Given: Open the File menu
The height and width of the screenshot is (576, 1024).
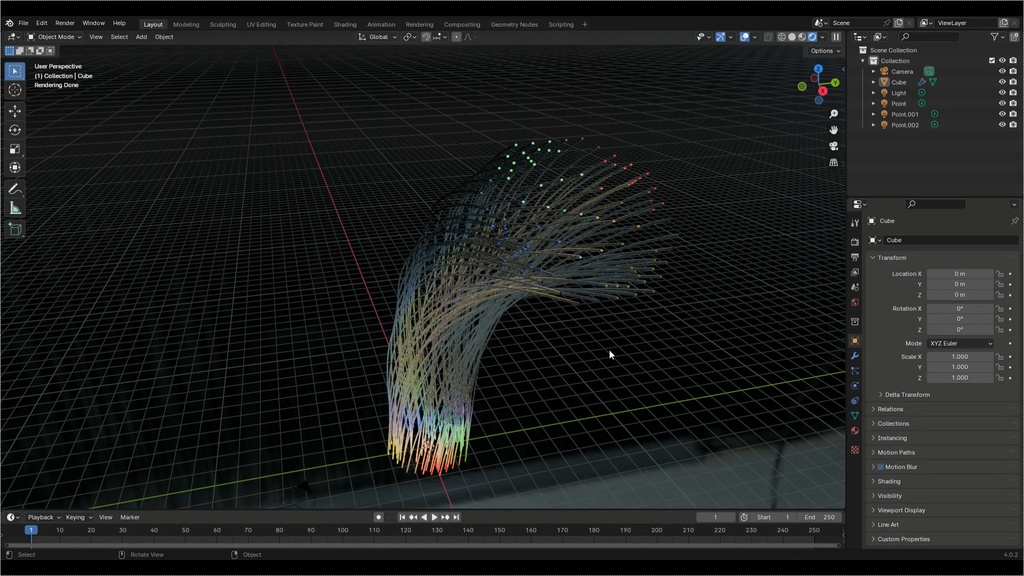Looking at the screenshot, I should tap(23, 23).
